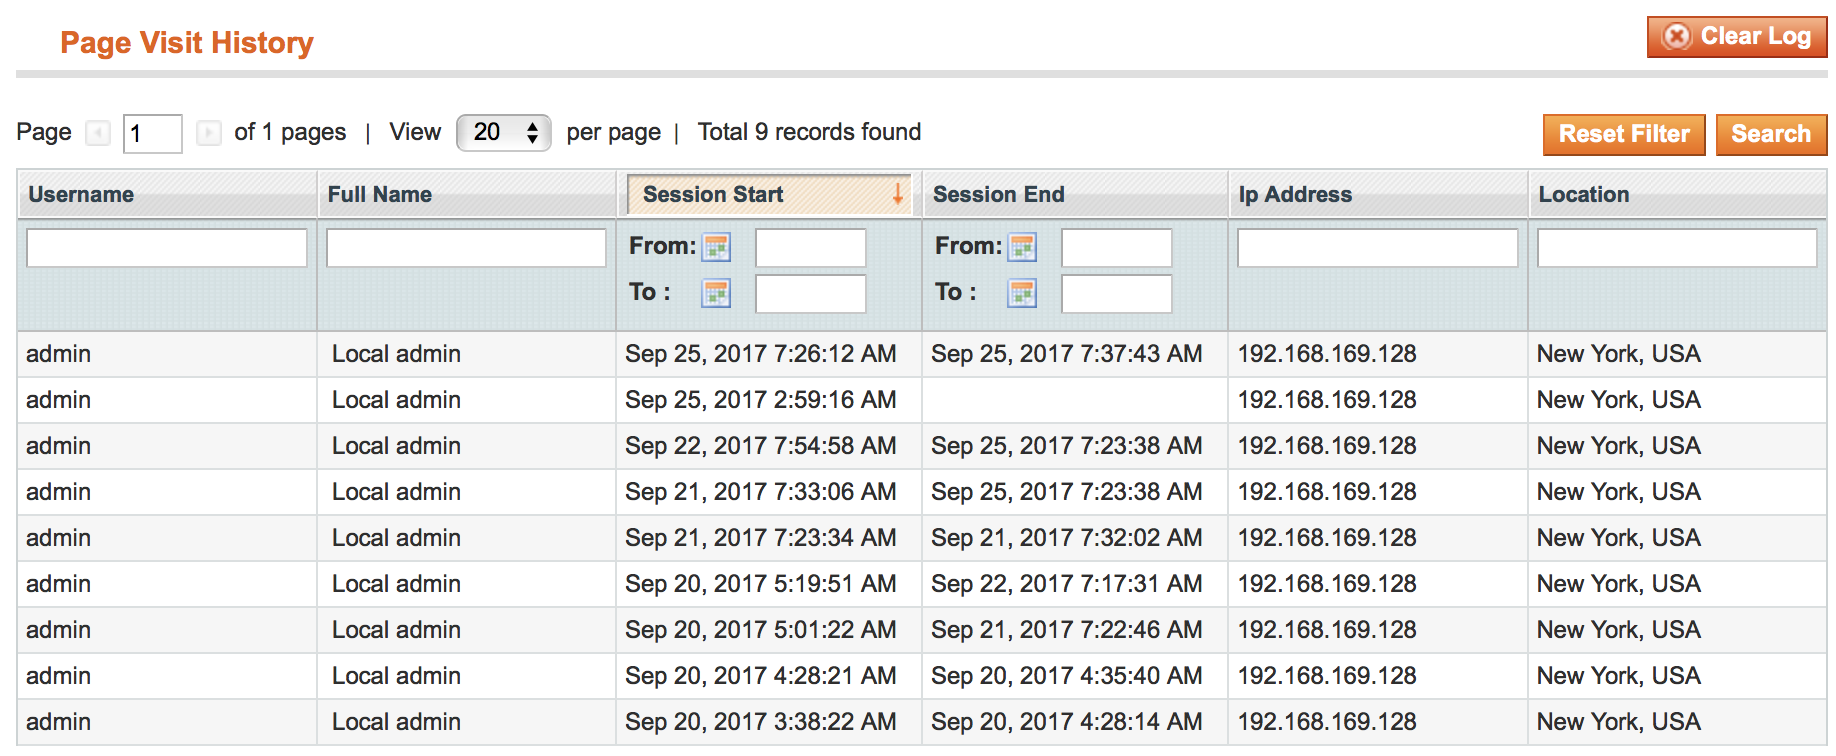Open Session Start To calendar picker
The height and width of the screenshot is (756, 1836).
(x=716, y=293)
